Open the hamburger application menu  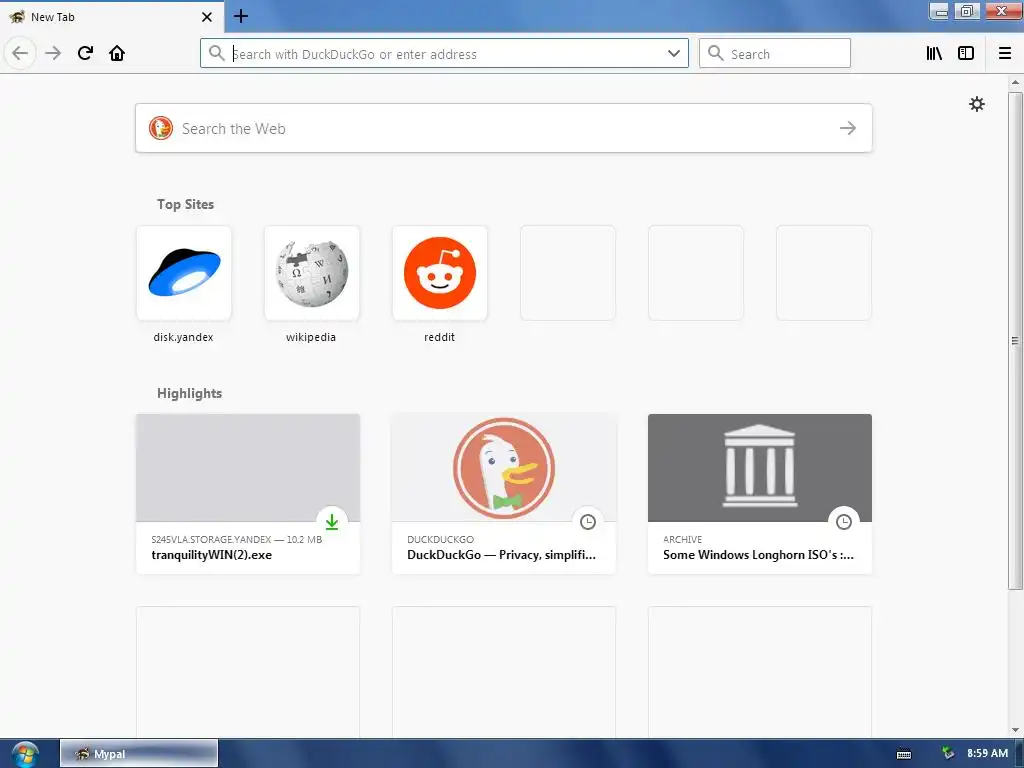[x=1005, y=54]
